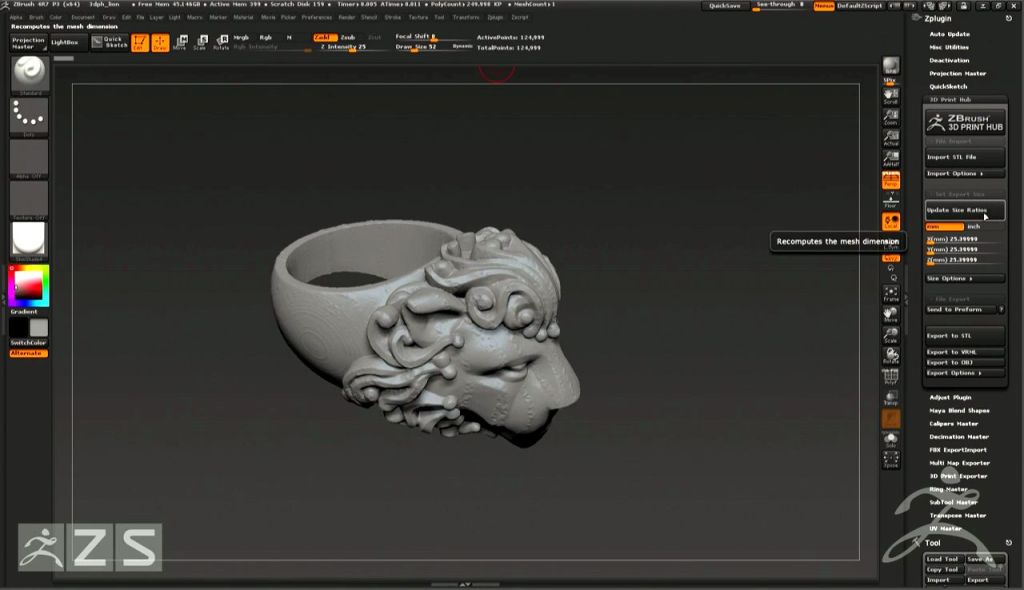Pick a color in the color picker
Viewport: 1024px width, 590px height.
click(28, 286)
